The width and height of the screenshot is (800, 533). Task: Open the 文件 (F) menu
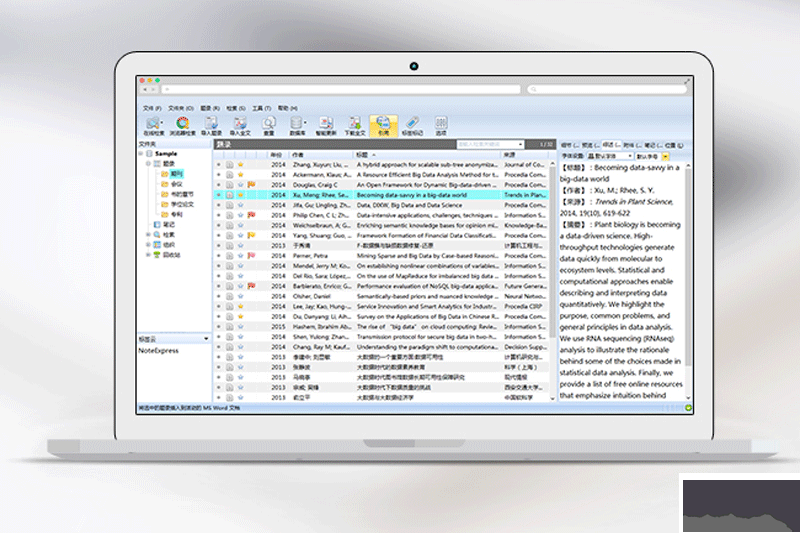coord(152,108)
